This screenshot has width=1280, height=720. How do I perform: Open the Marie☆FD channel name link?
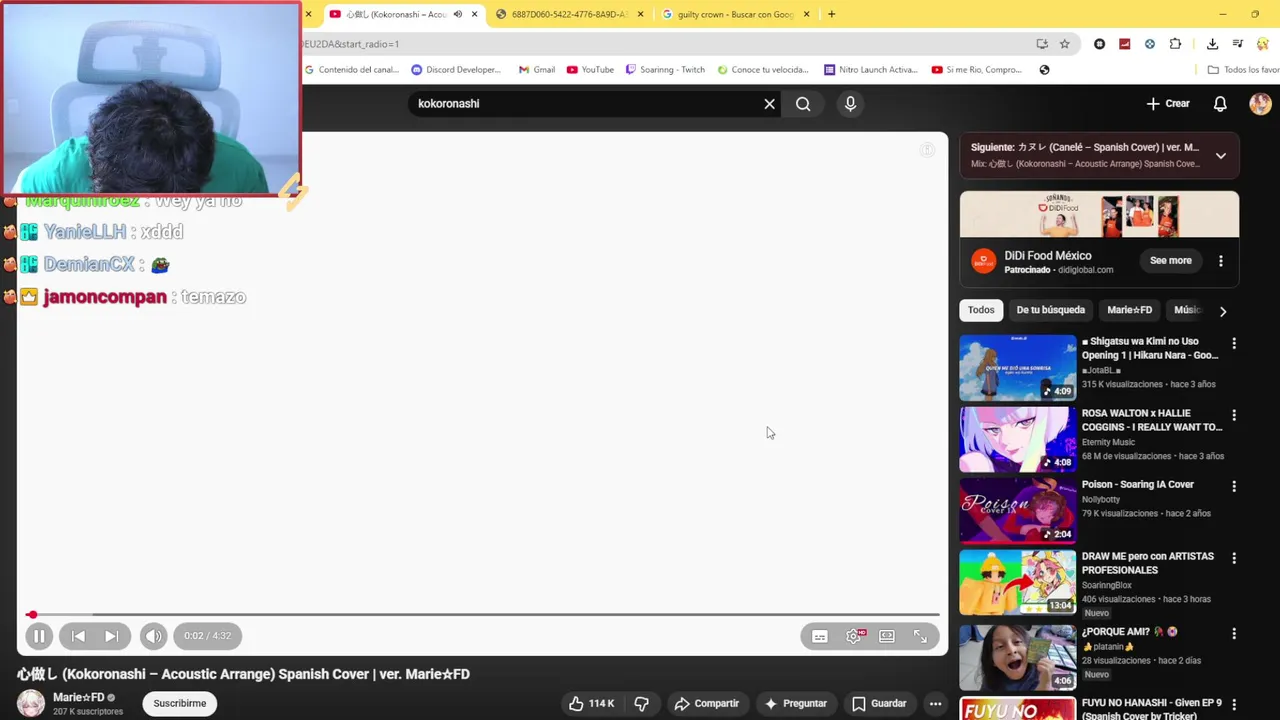[x=79, y=698]
